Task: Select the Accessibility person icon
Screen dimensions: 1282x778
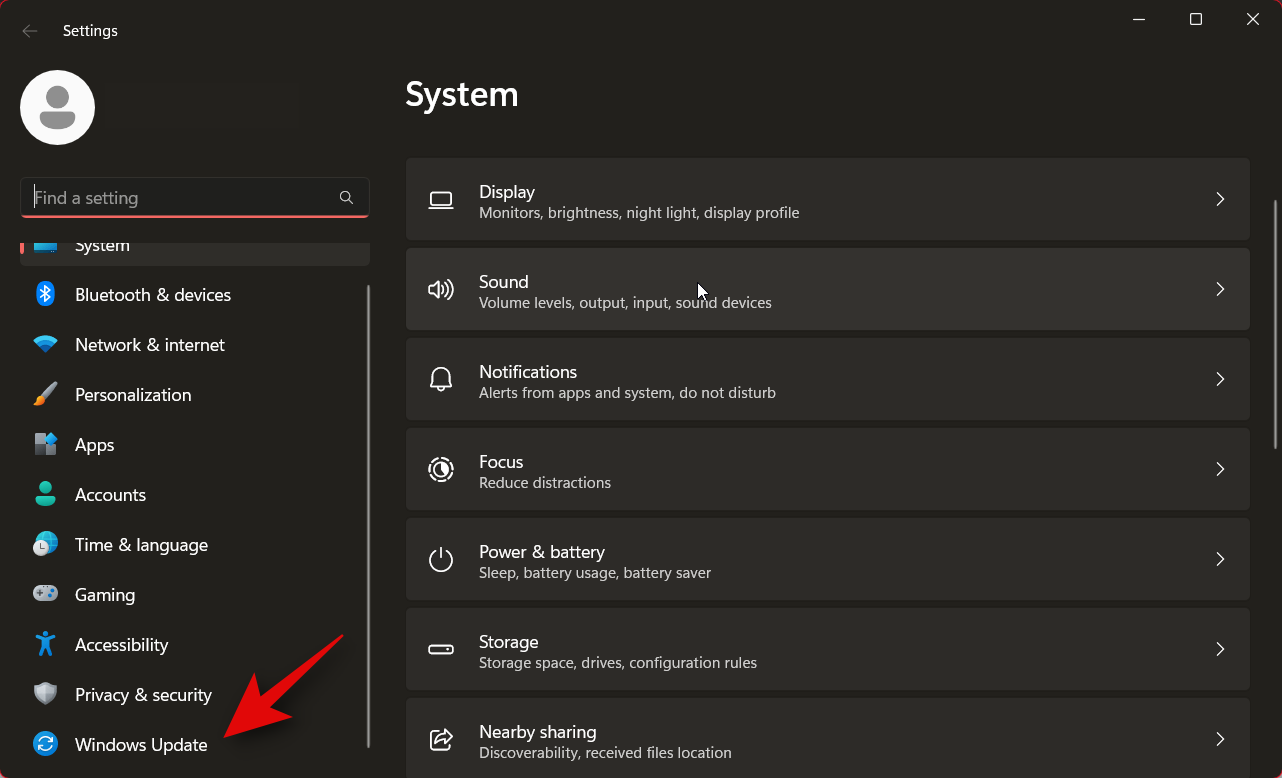Action: click(x=45, y=644)
